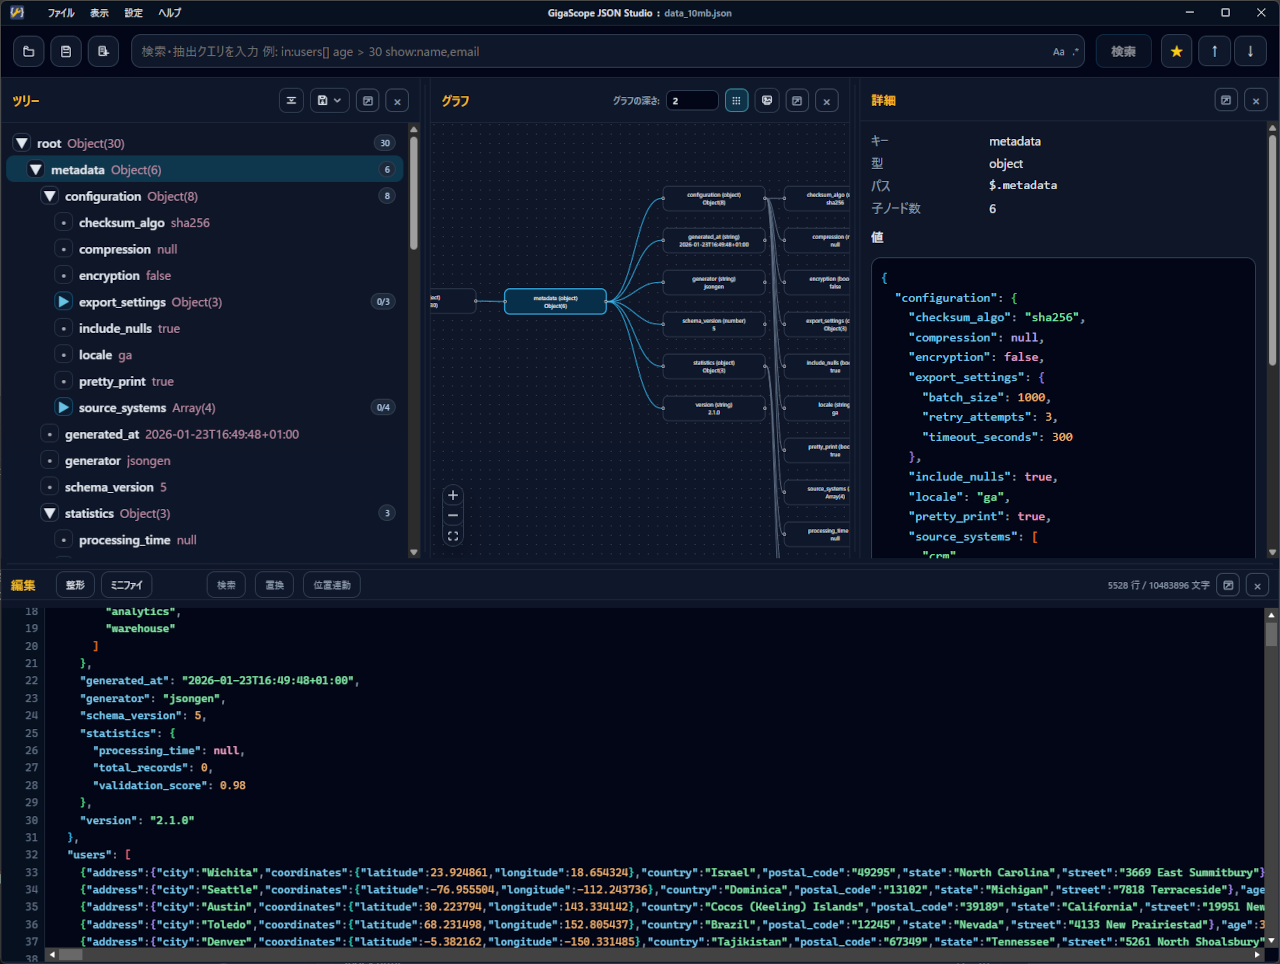The height and width of the screenshot is (964, 1280).
Task: Collapse the configuration Object(8) node
Action: pyautogui.click(x=50, y=196)
